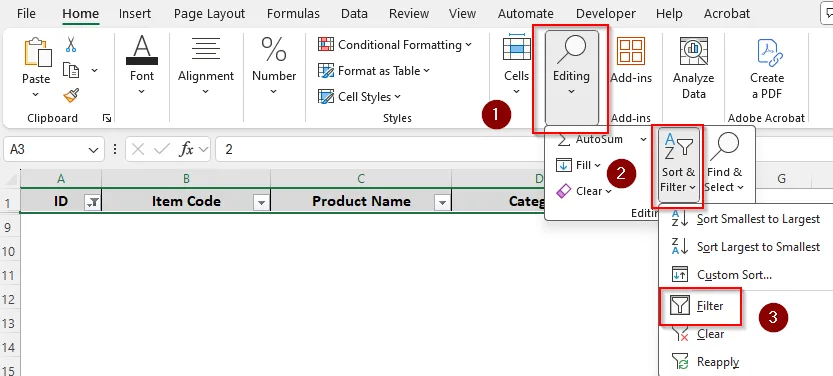Open the Product Name filter dropdown

tap(442, 202)
